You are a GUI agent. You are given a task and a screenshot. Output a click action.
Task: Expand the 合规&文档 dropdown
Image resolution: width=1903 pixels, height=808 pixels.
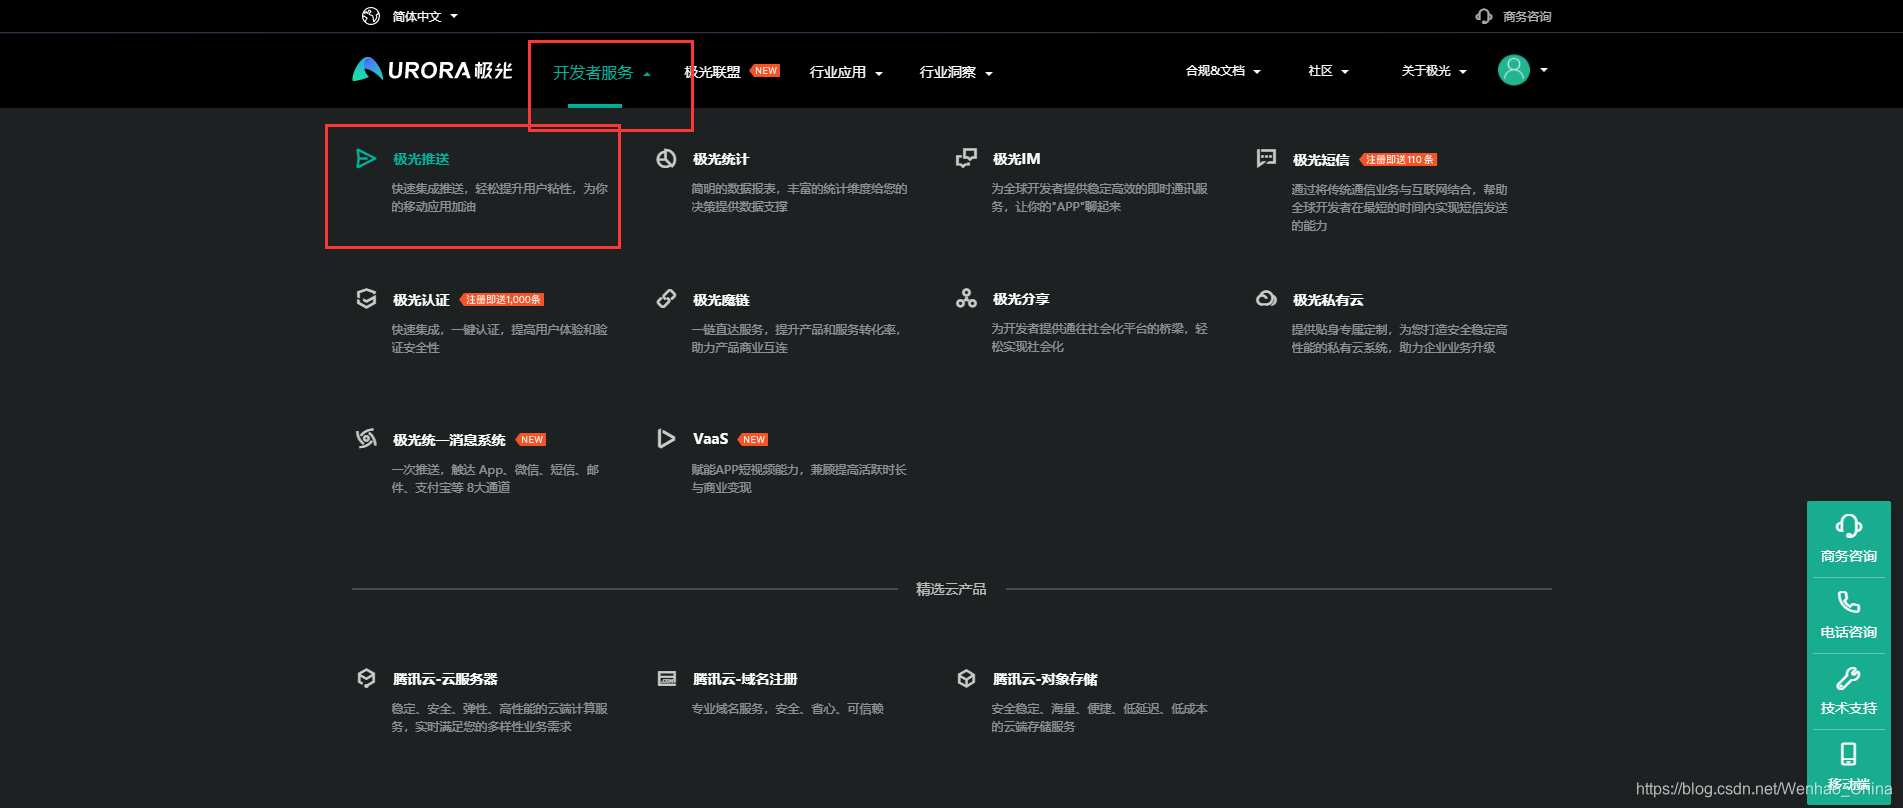pyautogui.click(x=1223, y=71)
